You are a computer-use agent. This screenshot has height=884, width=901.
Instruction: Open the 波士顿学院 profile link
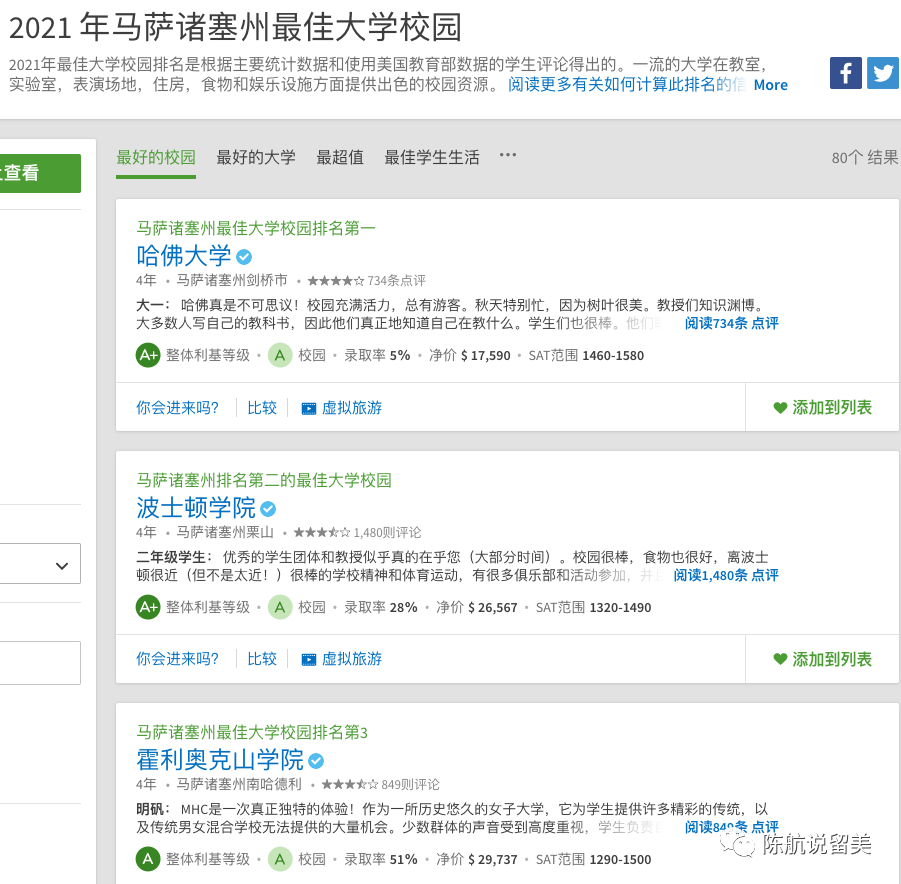pos(196,508)
